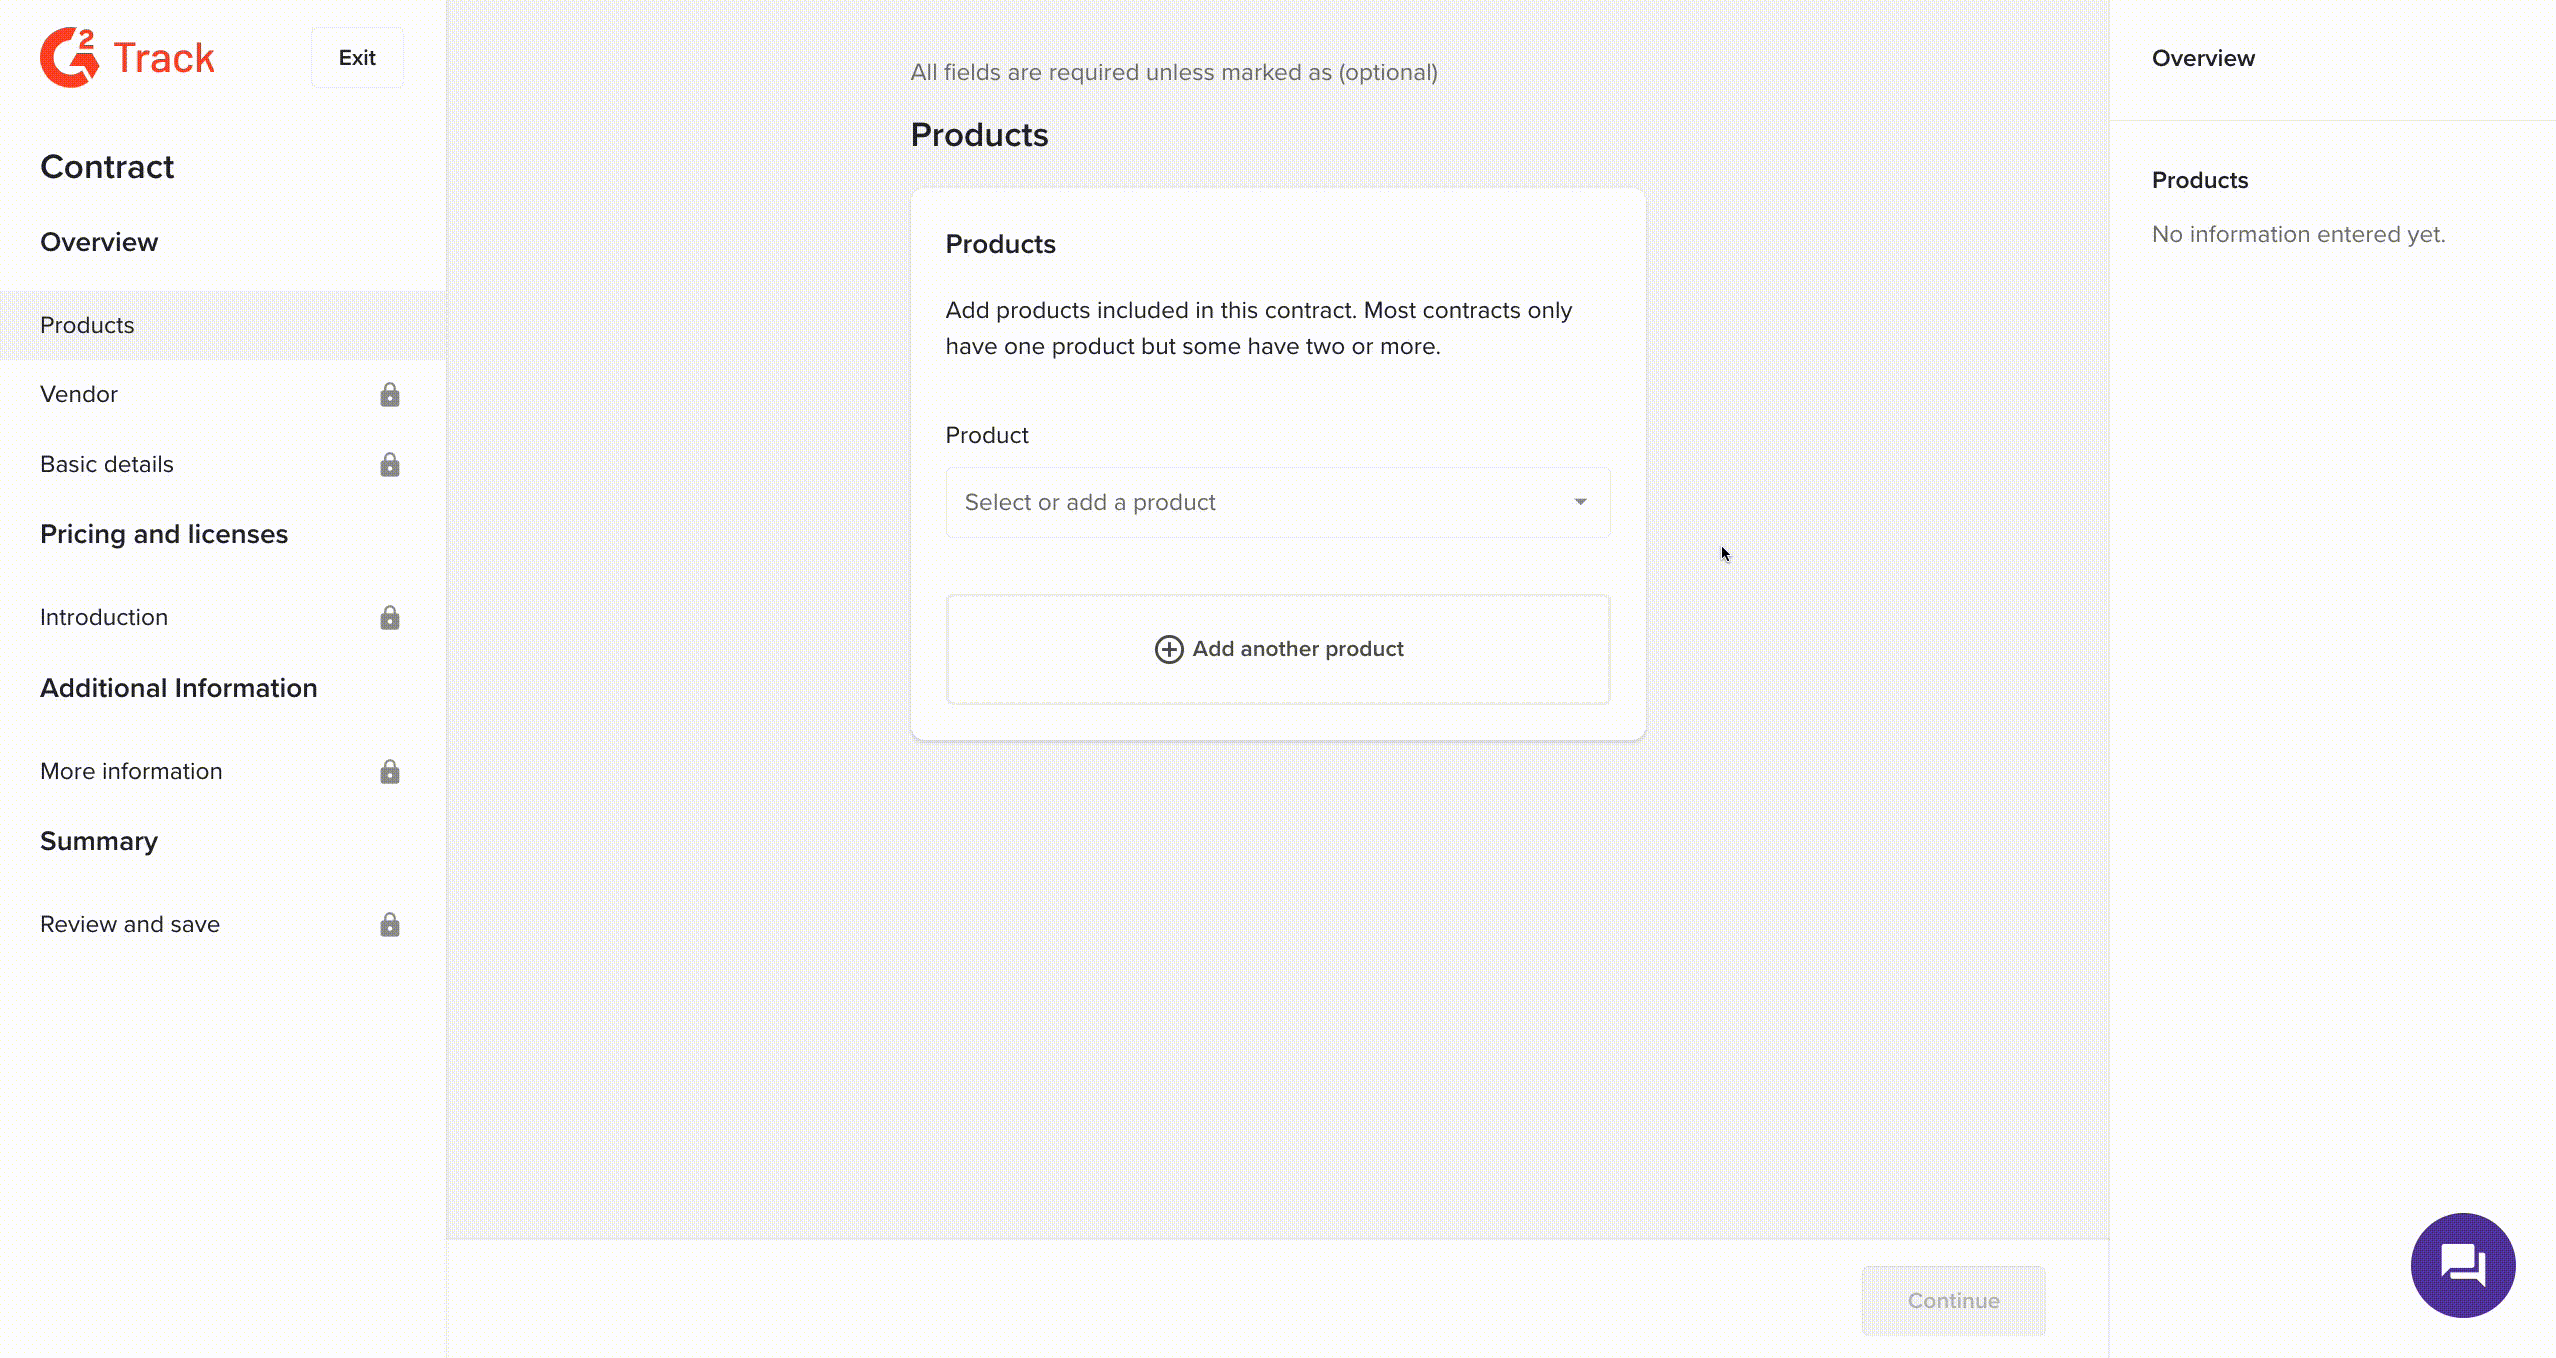
Task: Click the Continue button
Action: (x=1952, y=1300)
